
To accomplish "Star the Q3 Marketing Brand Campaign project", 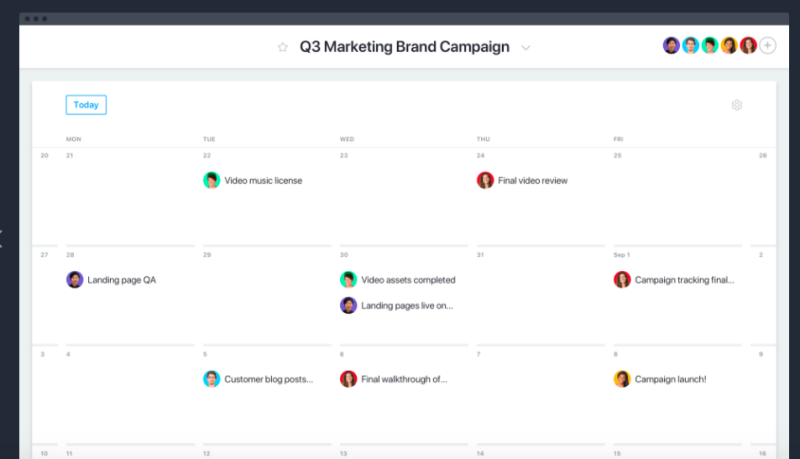I will click(283, 47).
